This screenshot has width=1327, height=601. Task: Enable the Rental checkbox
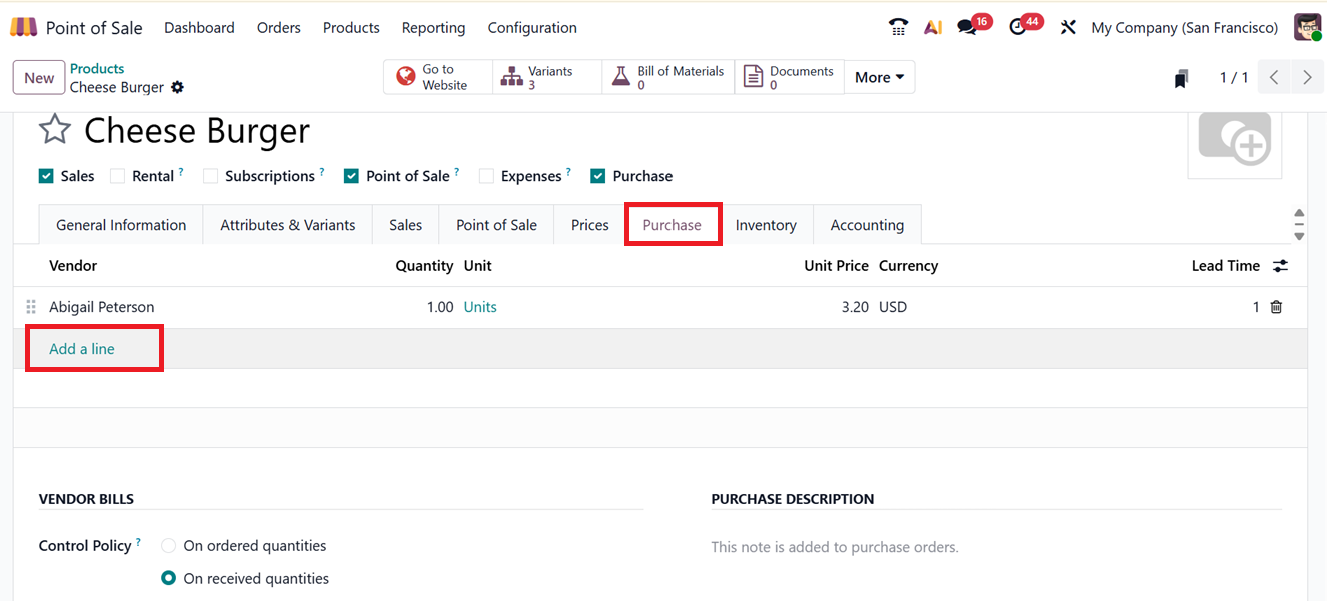pos(116,175)
